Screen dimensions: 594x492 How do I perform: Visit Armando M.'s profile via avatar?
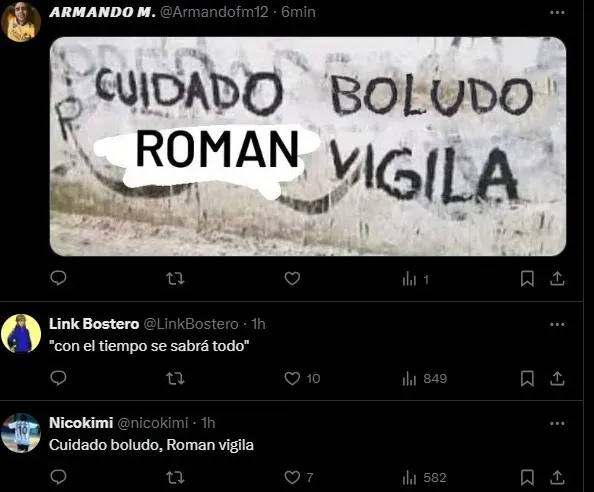coord(21,22)
